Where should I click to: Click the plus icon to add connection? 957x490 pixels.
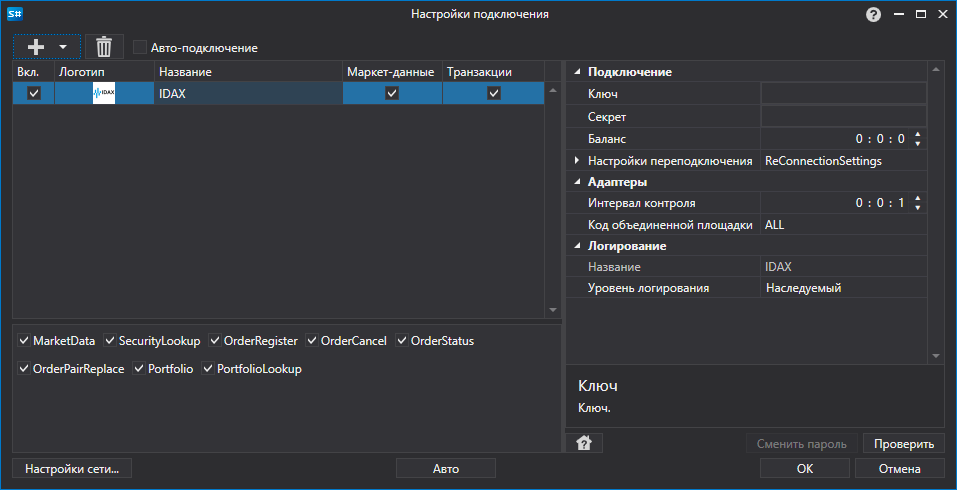(x=36, y=47)
